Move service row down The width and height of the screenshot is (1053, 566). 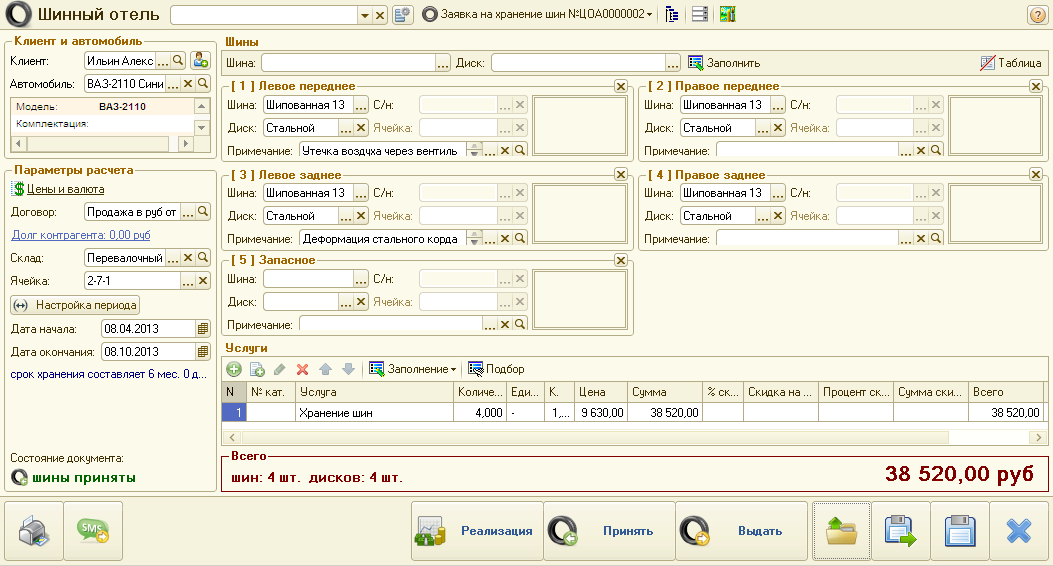coord(349,369)
